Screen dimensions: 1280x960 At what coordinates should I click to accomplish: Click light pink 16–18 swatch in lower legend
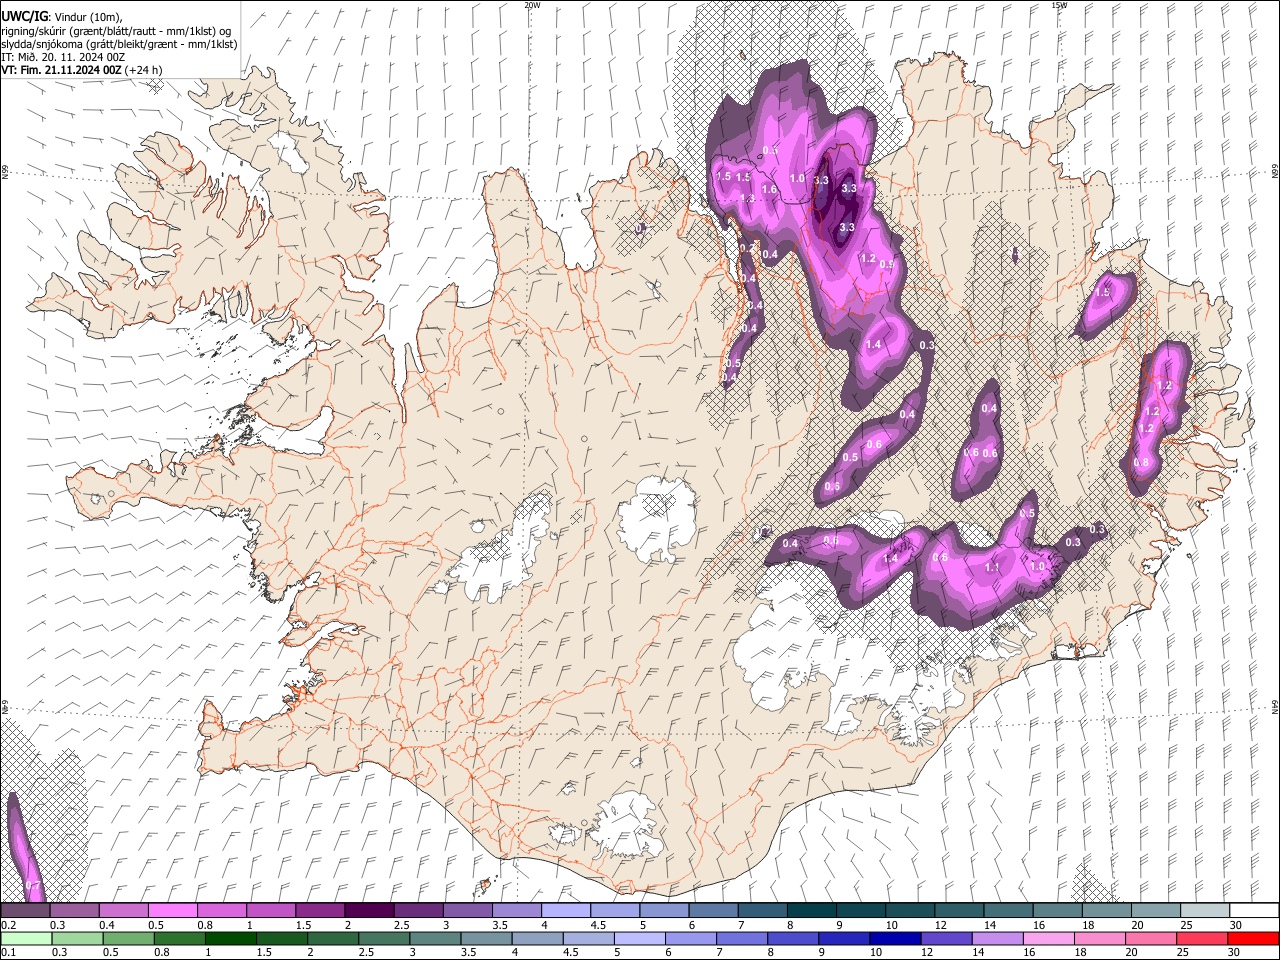[x=1047, y=939]
